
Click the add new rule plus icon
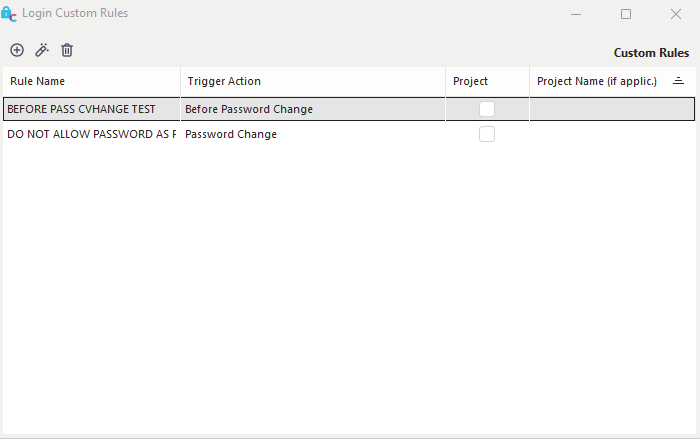click(x=17, y=50)
